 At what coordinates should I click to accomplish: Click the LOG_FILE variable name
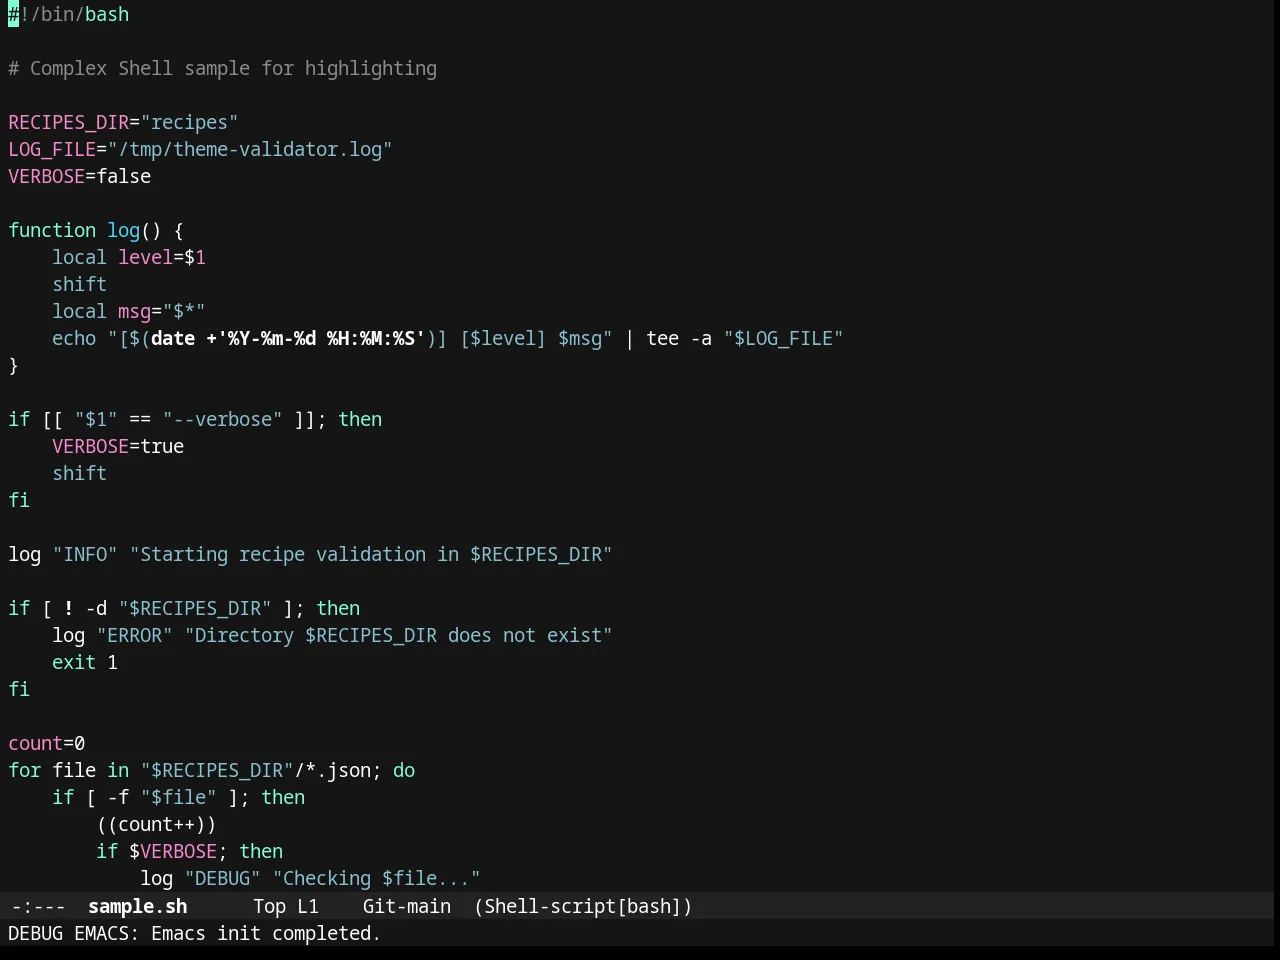(52, 149)
